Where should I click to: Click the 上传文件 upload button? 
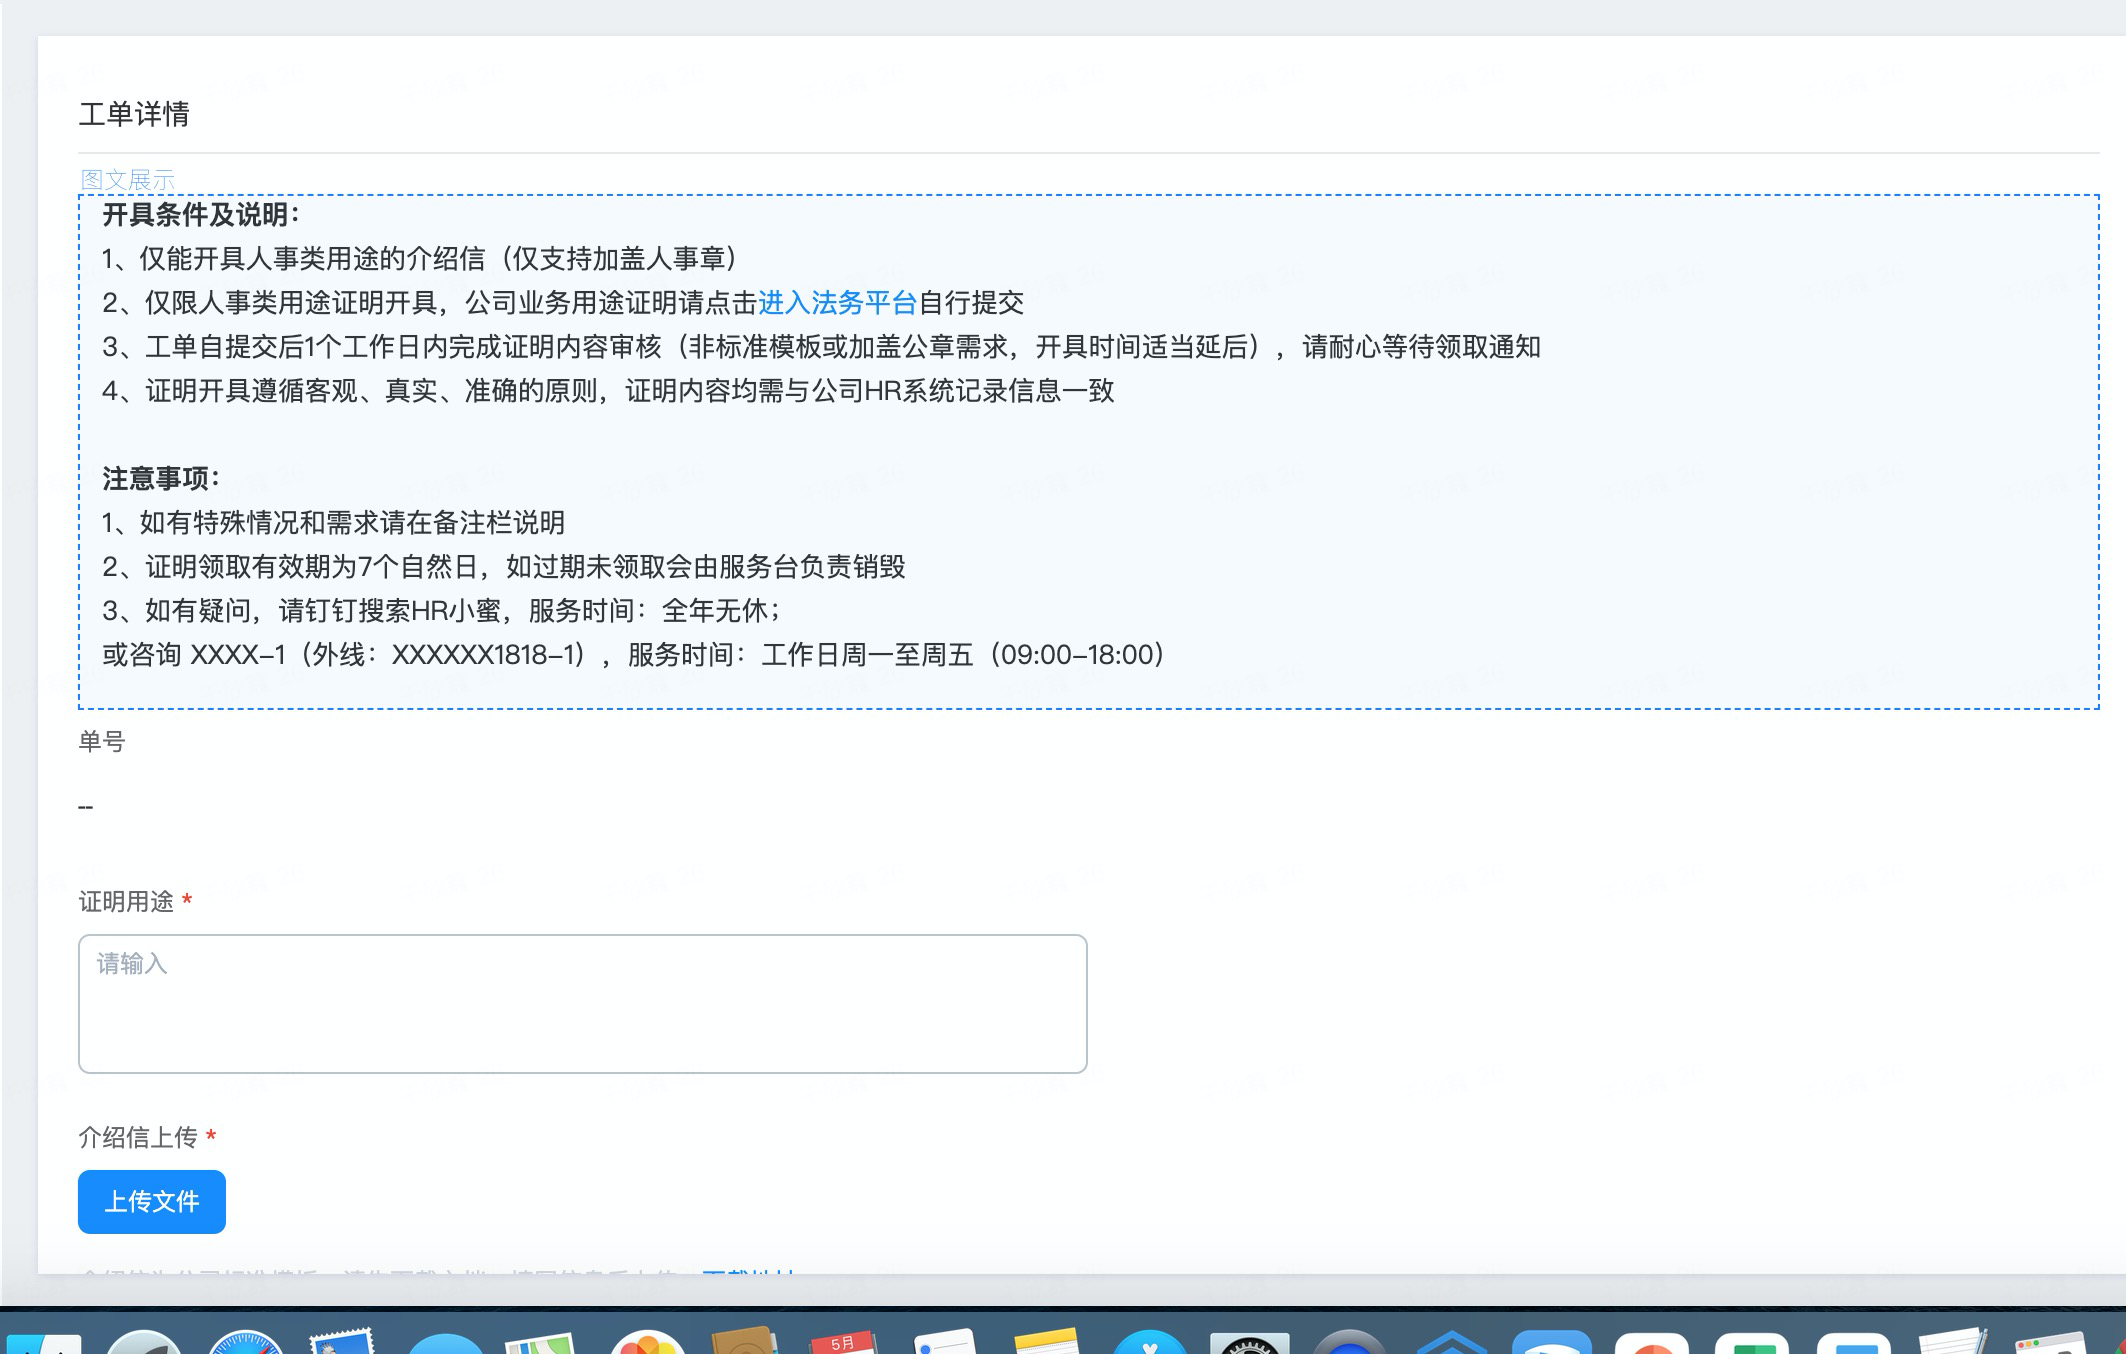[x=152, y=1201]
